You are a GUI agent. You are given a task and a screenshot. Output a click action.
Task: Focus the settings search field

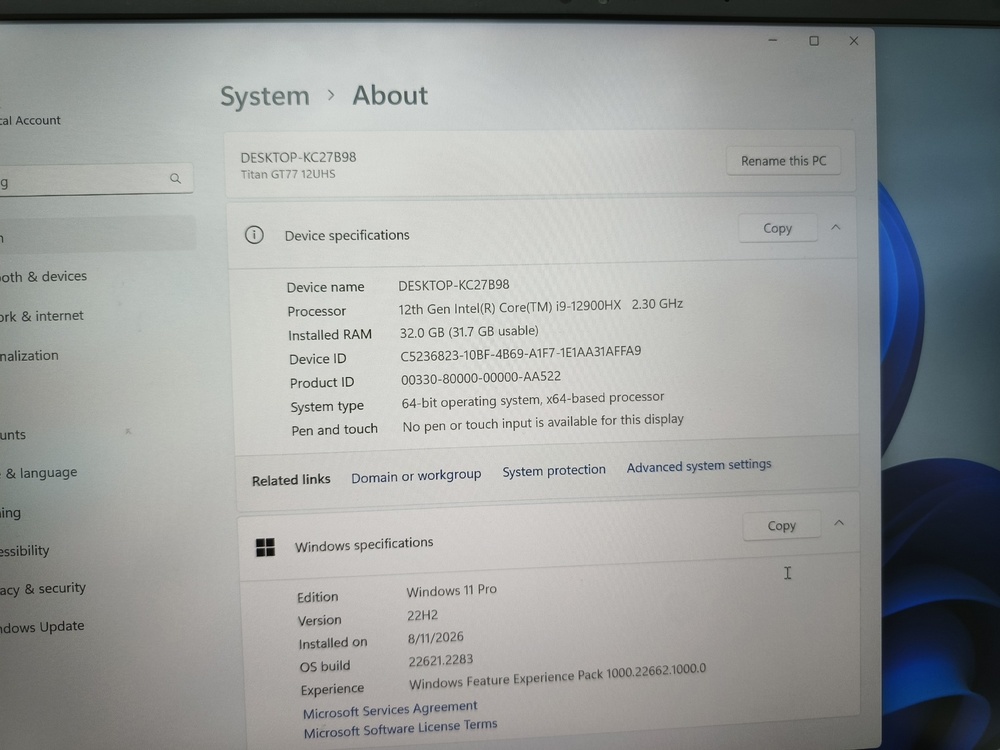pos(96,180)
